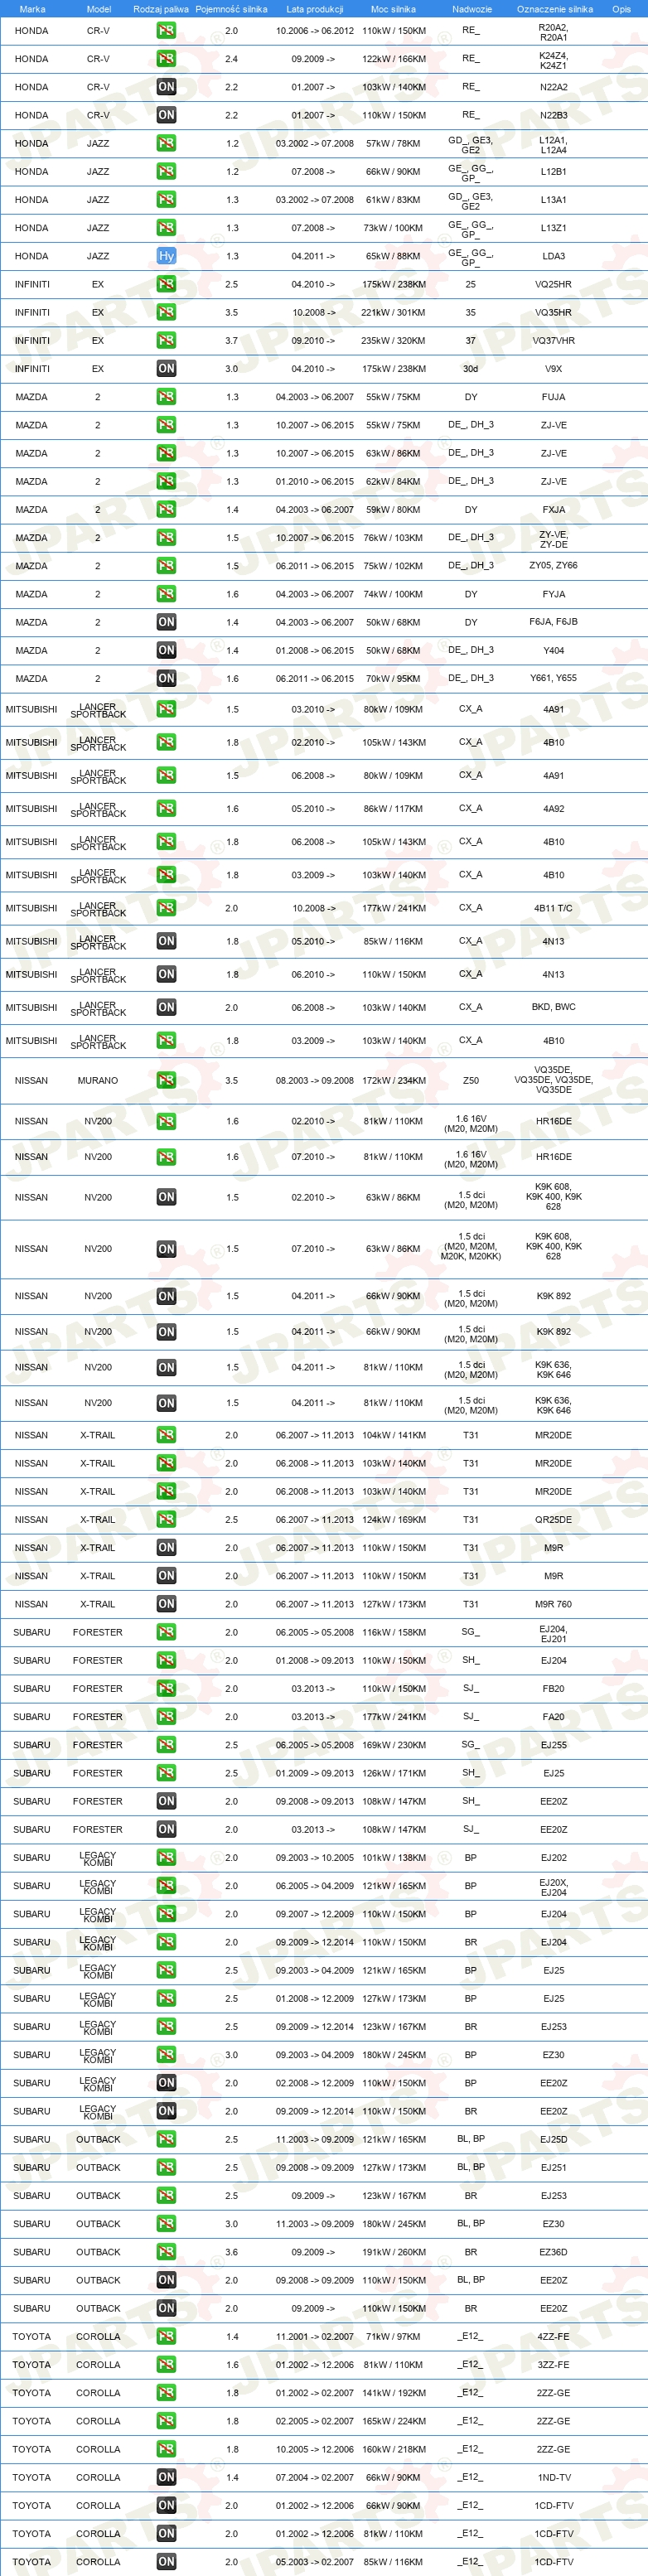Click petrol icon in Subaru Forester FA20 row
The height and width of the screenshot is (2576, 648).
coord(166,1717)
